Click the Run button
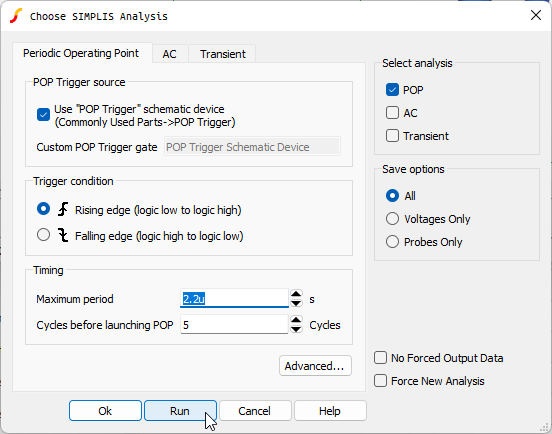The image size is (552, 434). 180,410
